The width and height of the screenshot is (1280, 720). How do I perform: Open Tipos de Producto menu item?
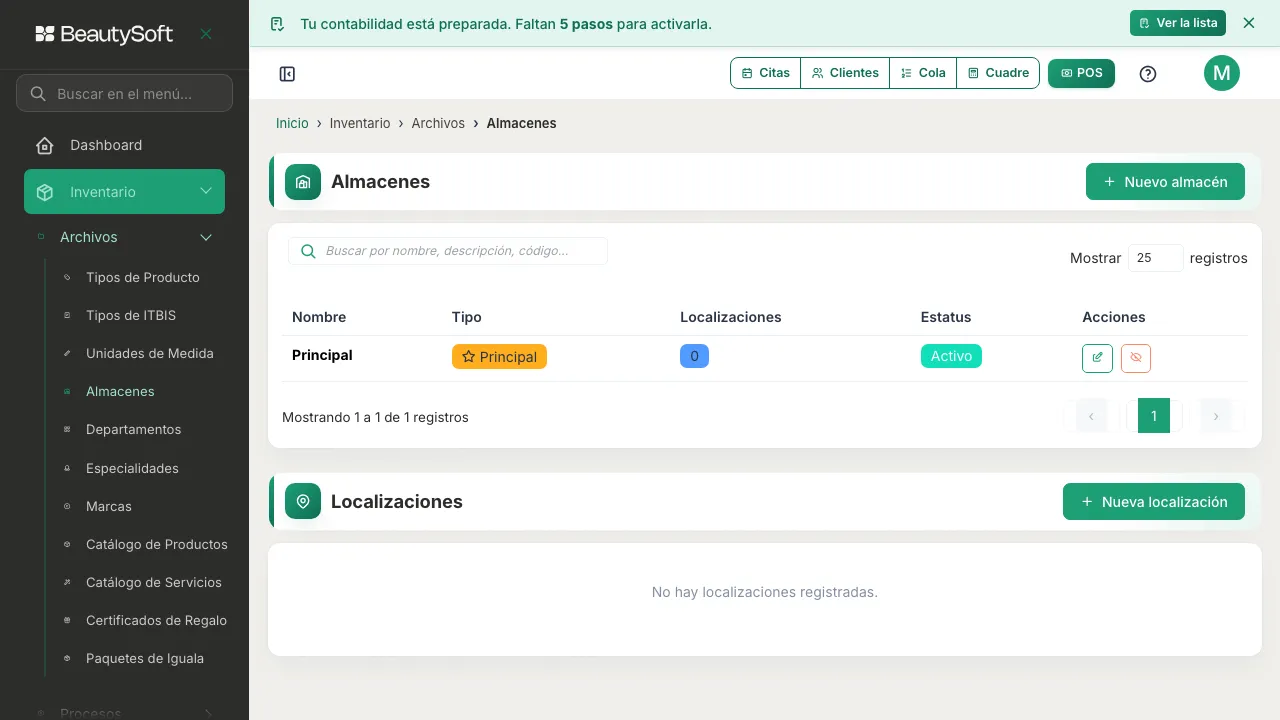point(143,277)
